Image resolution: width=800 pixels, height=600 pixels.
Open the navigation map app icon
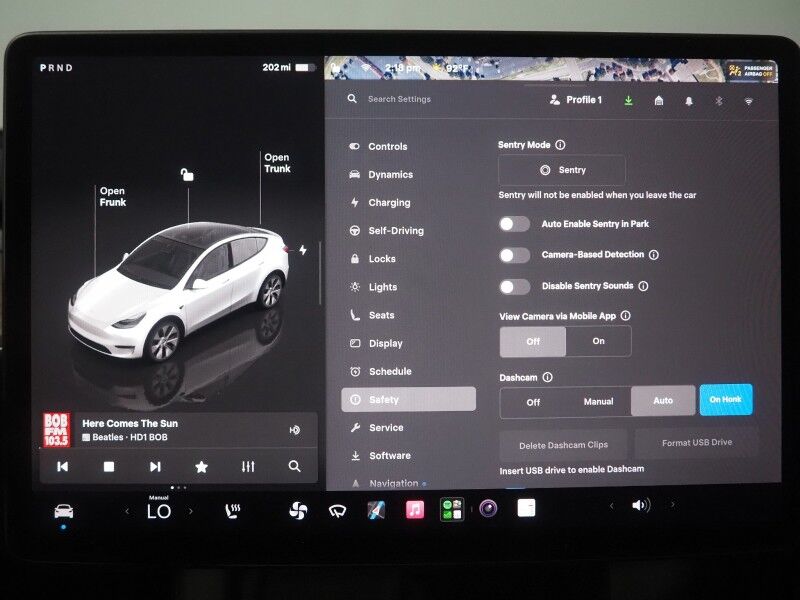(x=377, y=510)
